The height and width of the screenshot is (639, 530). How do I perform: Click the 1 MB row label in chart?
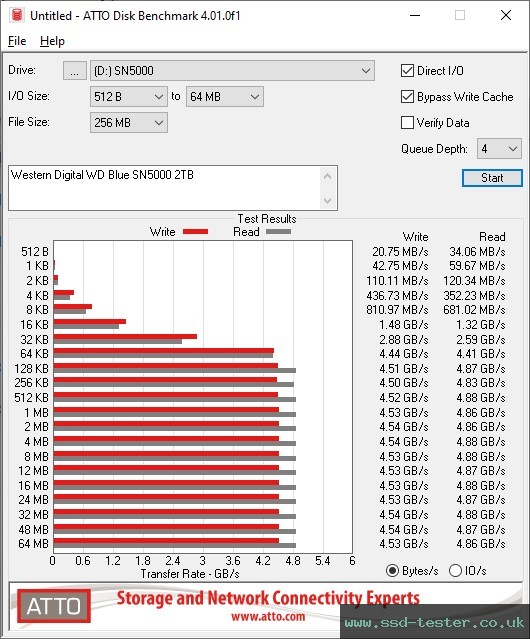36,413
